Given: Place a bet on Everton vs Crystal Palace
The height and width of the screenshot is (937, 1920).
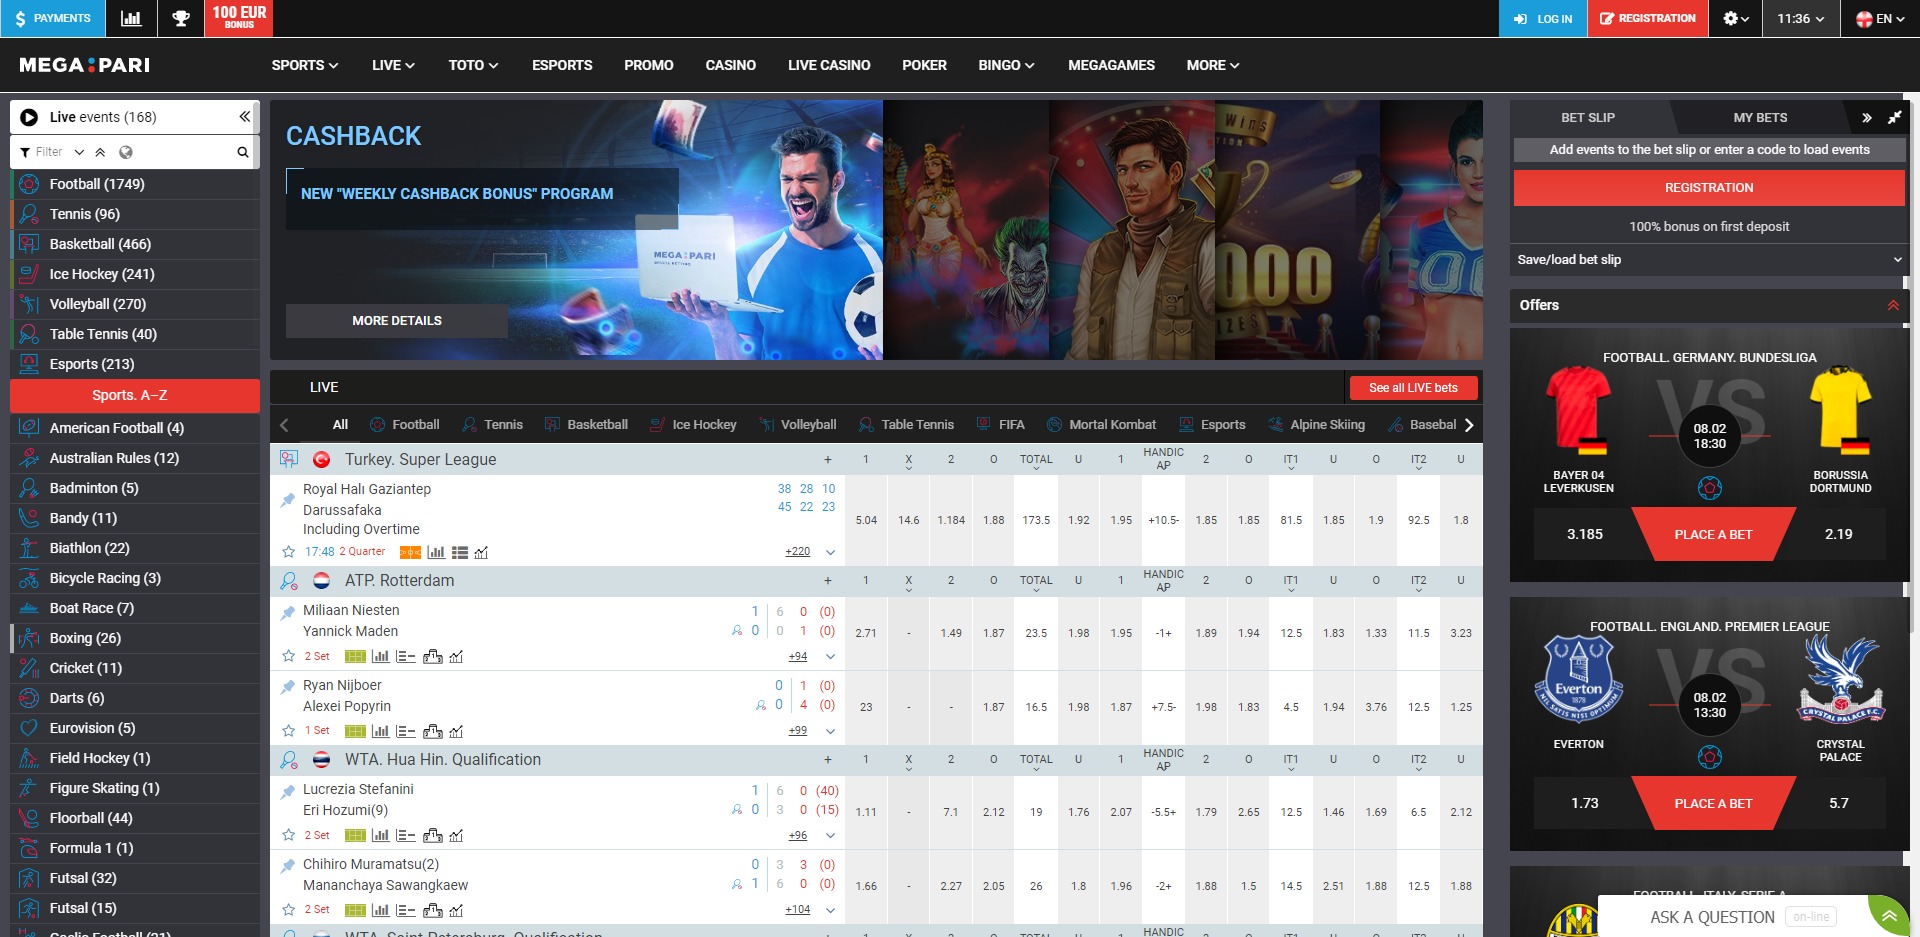Looking at the screenshot, I should point(1713,803).
